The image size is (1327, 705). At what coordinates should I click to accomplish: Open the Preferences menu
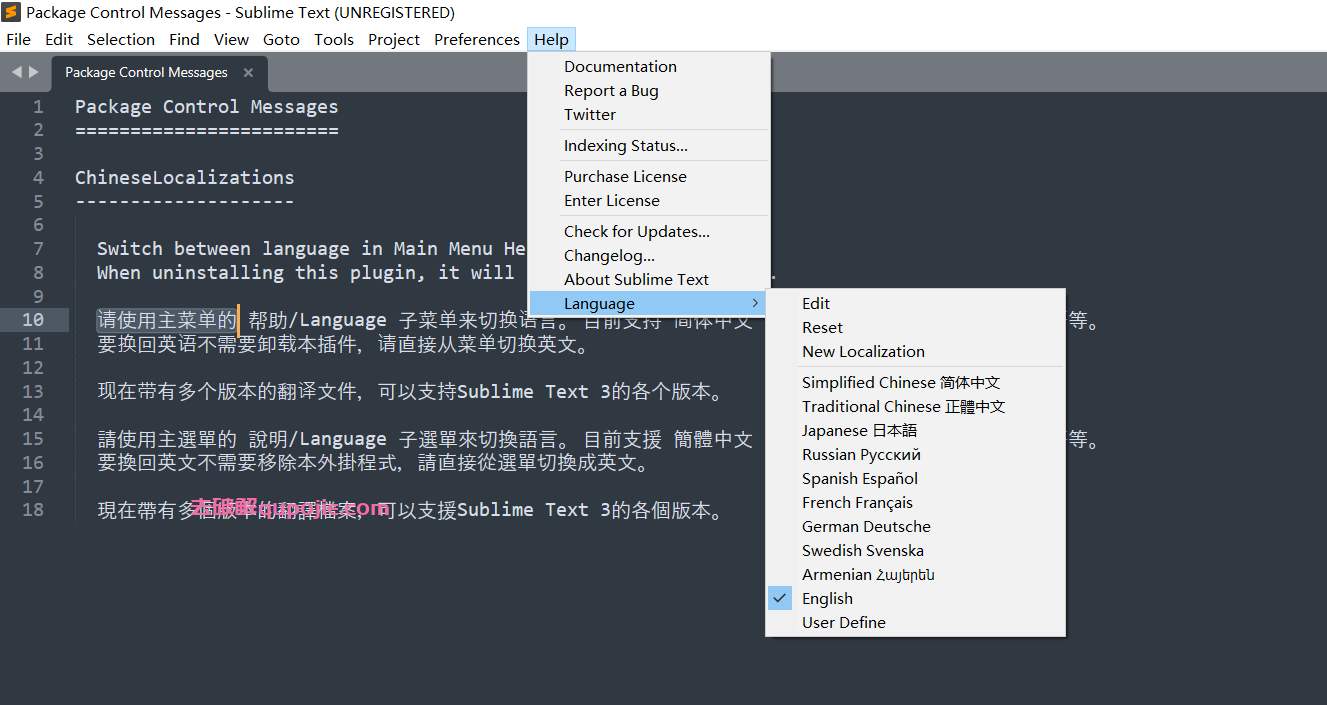pos(477,39)
